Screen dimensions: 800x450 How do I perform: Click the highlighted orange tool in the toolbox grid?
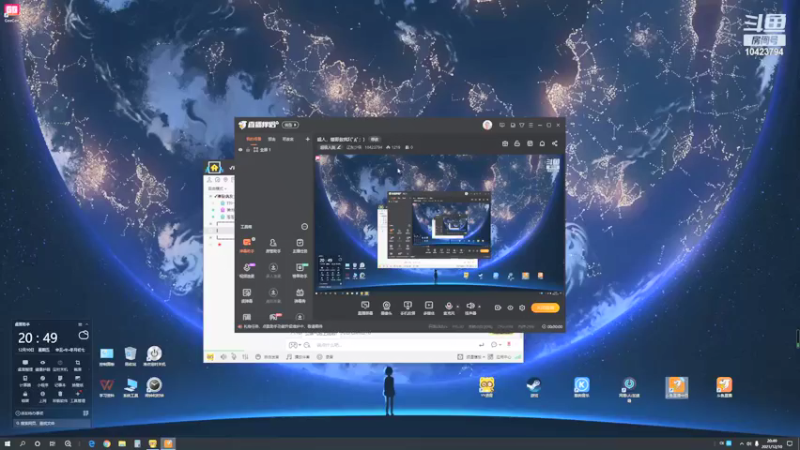[247, 243]
